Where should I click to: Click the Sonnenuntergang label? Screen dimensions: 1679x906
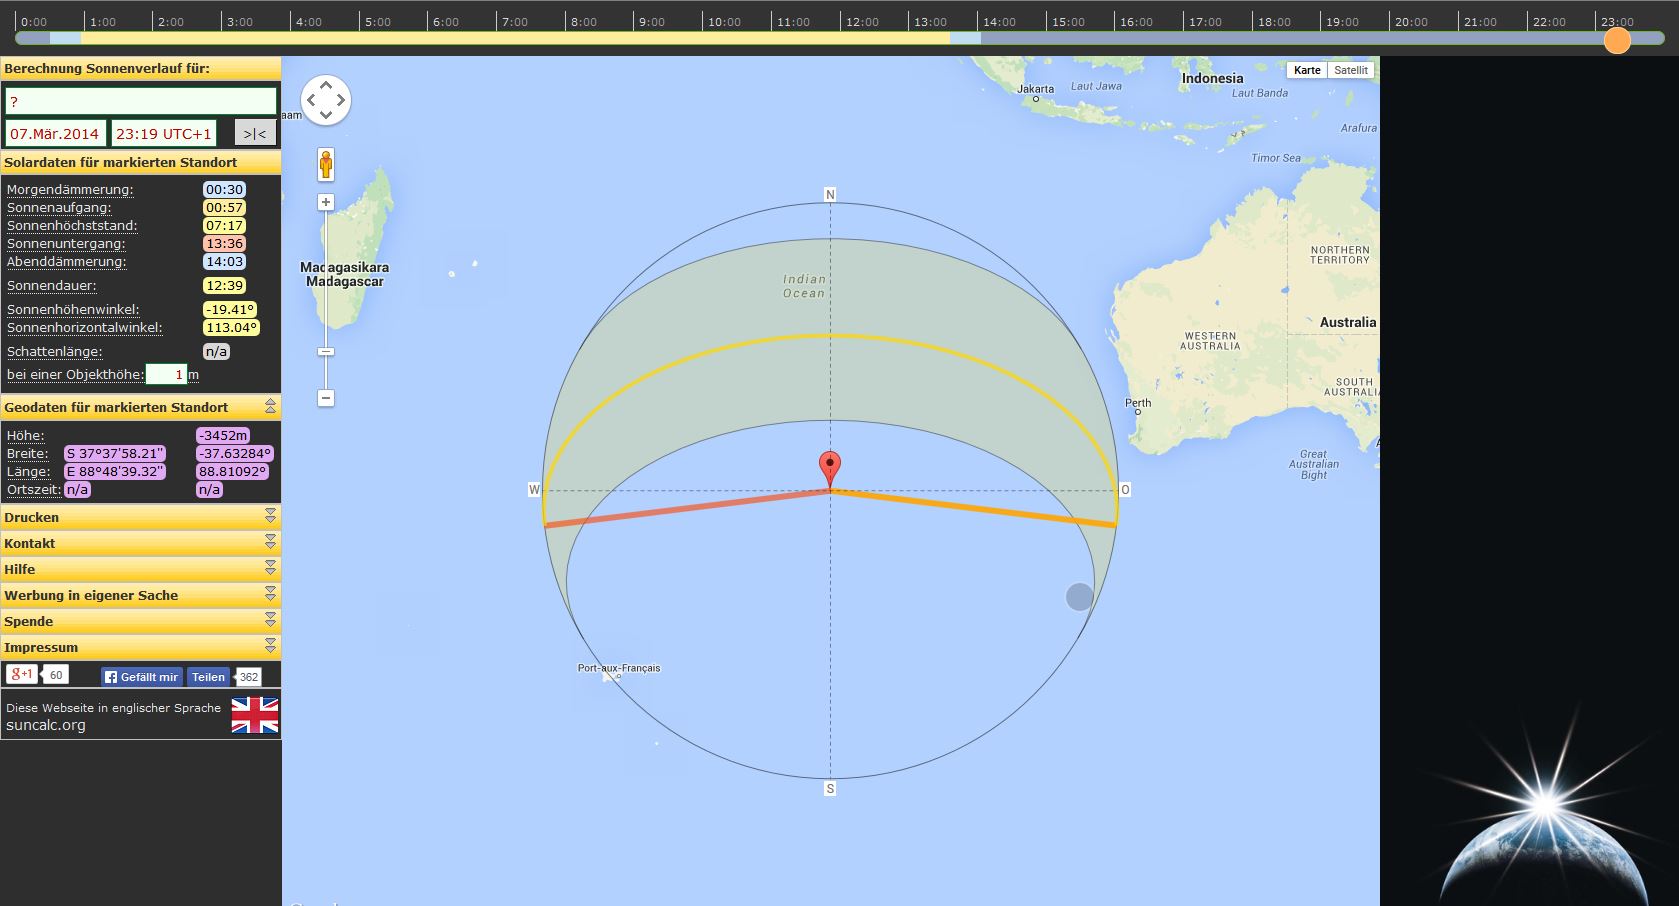66,243
